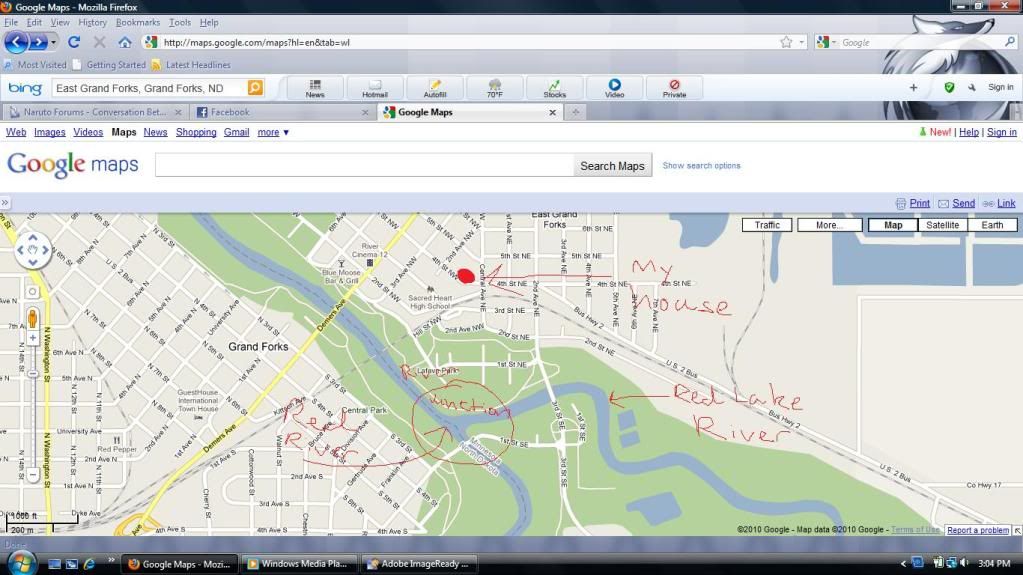Image resolution: width=1023 pixels, height=575 pixels.
Task: Click the Search Maps button
Action: click(612, 166)
